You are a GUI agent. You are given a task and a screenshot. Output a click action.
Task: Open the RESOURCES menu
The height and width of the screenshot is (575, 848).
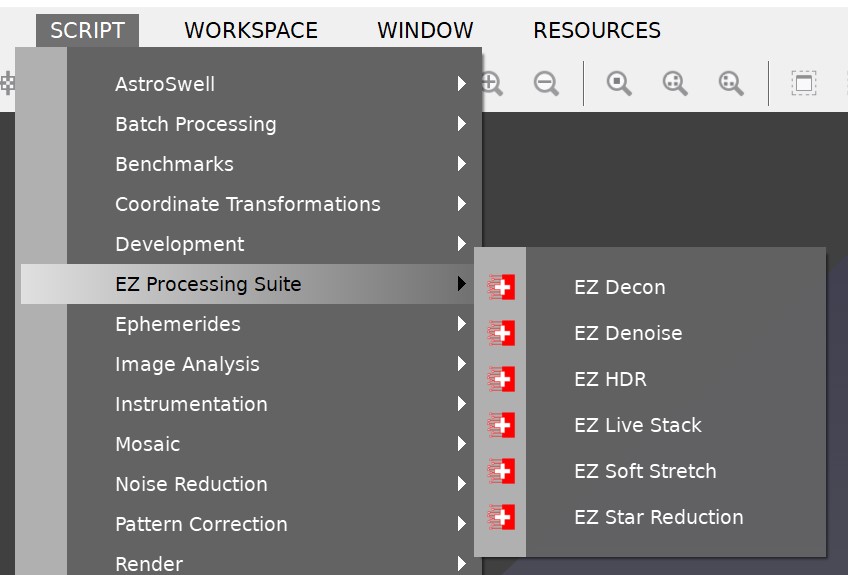coord(597,31)
